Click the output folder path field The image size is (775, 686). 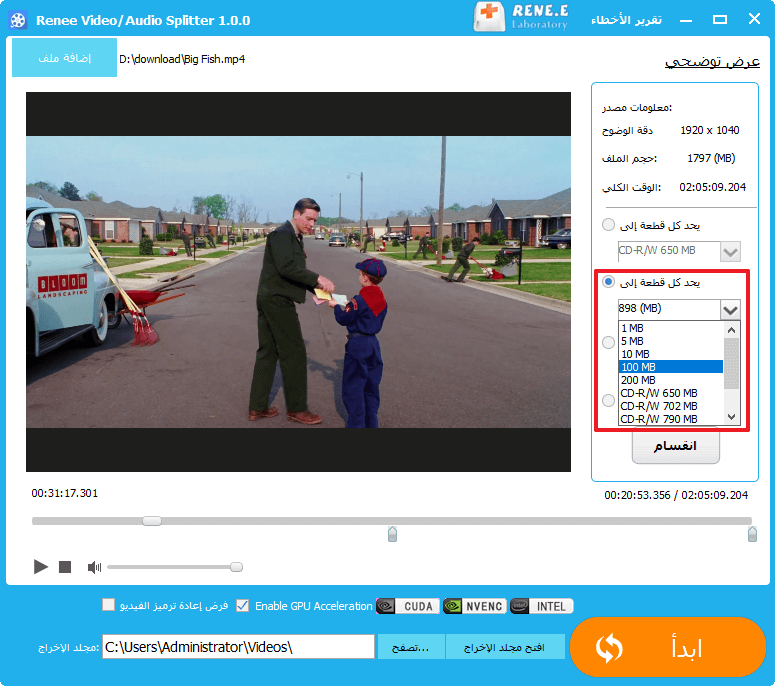click(x=238, y=646)
